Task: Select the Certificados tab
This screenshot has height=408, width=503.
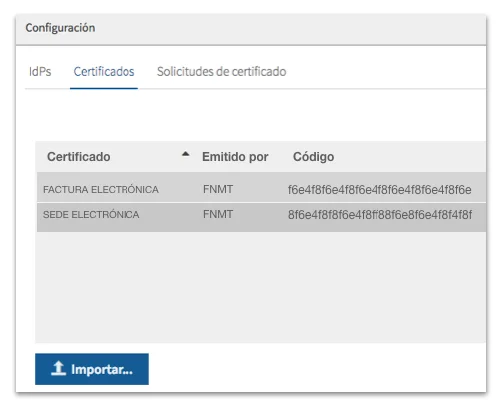Action: pos(104,72)
